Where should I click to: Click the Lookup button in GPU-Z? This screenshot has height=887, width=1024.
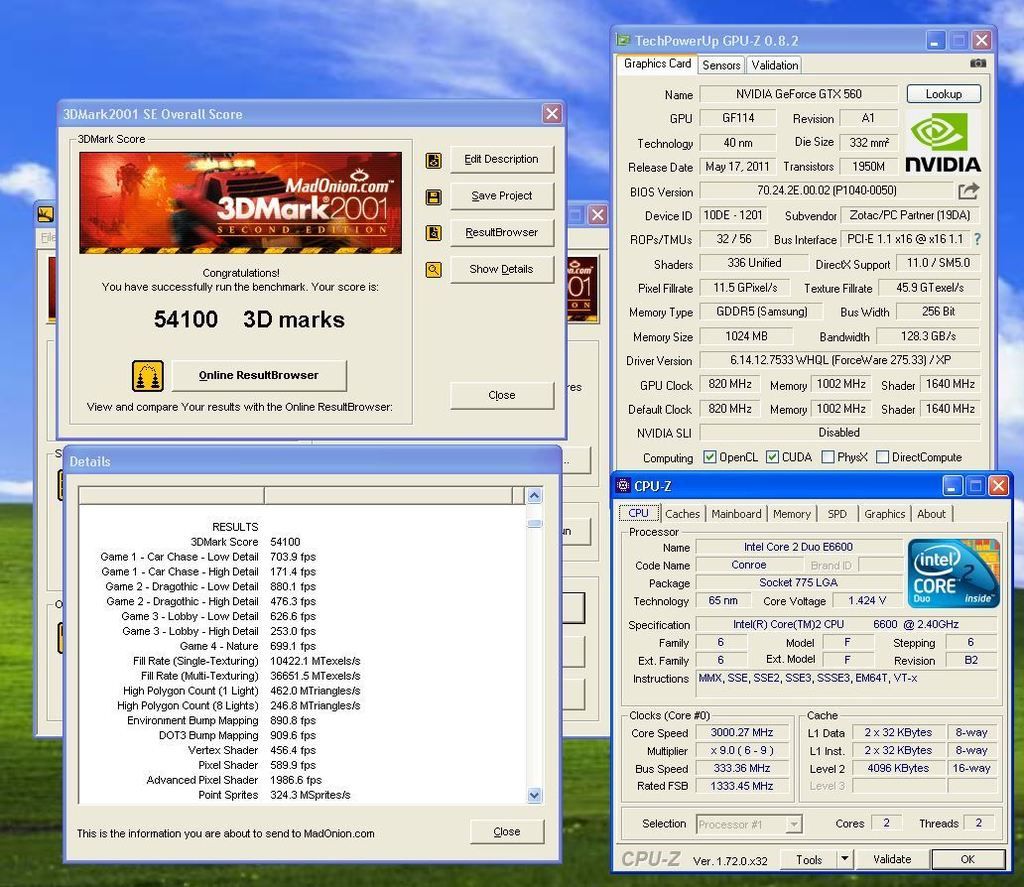tap(944, 94)
